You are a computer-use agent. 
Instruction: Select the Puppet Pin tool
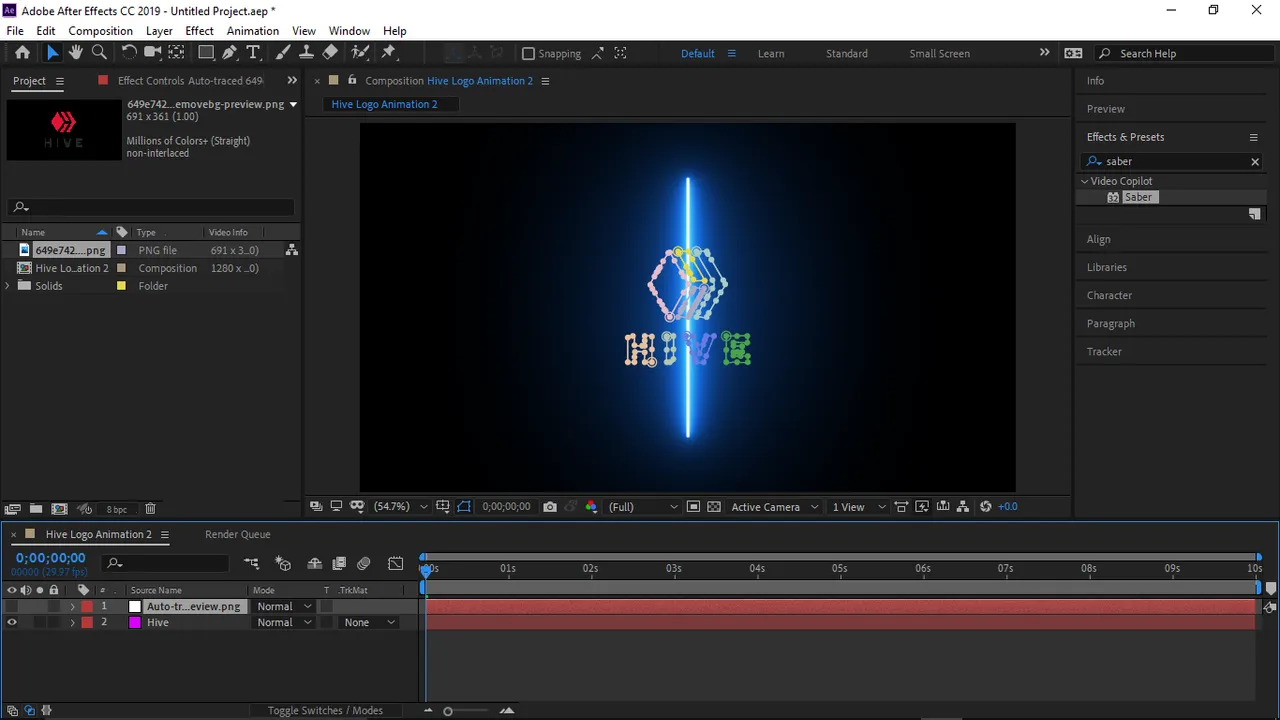pyautogui.click(x=389, y=53)
